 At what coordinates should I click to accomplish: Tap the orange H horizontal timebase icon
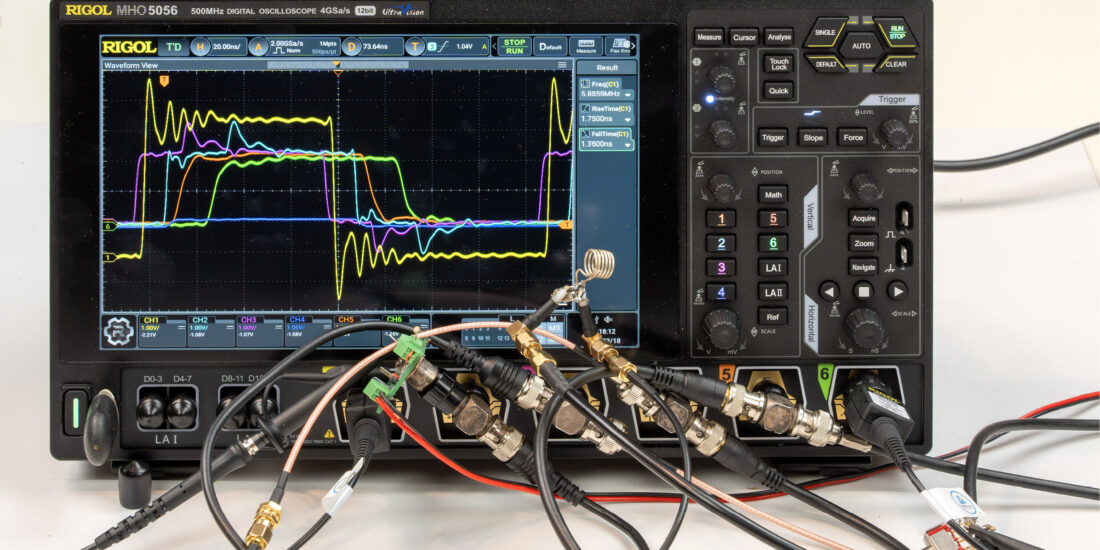tap(200, 47)
